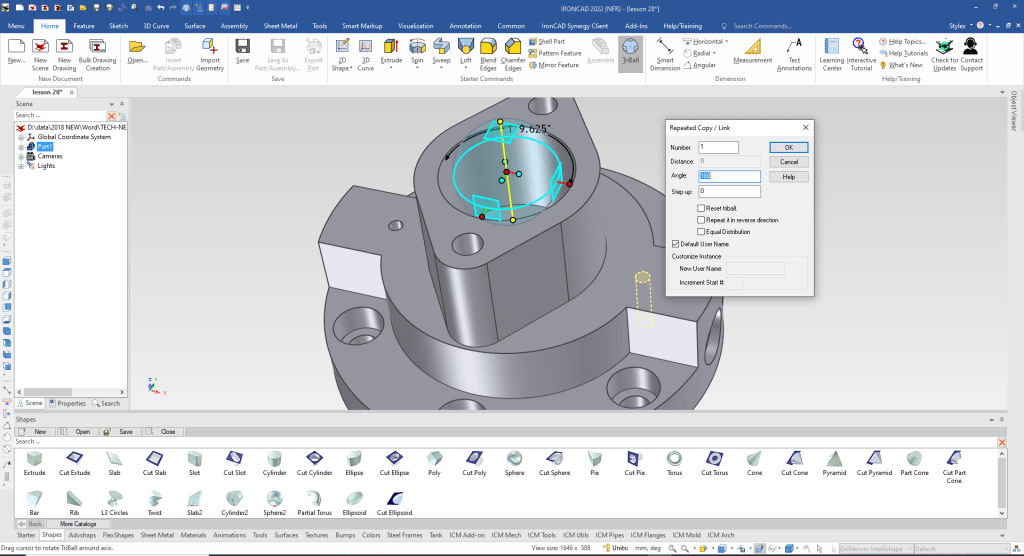Expand the Cameras tree node
Viewport: 1024px width, 556px height.
pyautogui.click(x=20, y=156)
